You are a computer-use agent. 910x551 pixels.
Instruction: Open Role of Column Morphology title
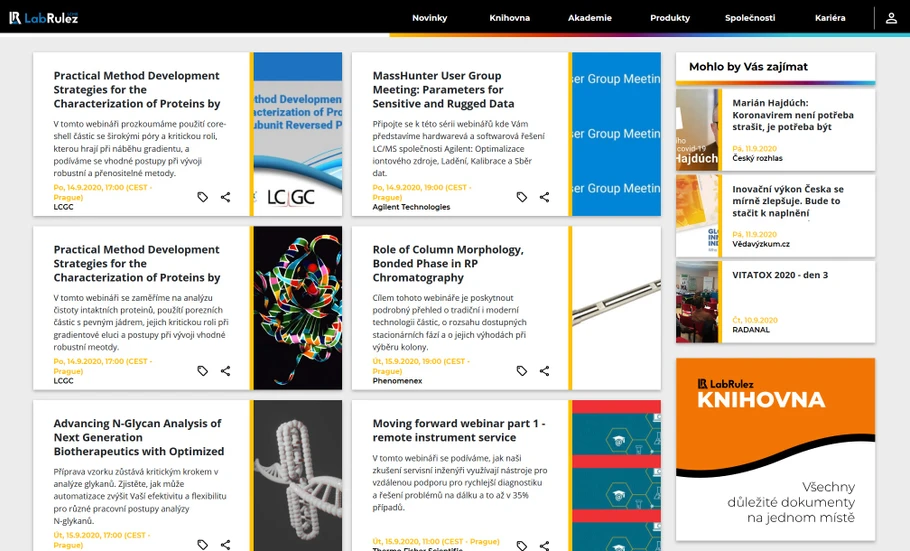pos(448,263)
